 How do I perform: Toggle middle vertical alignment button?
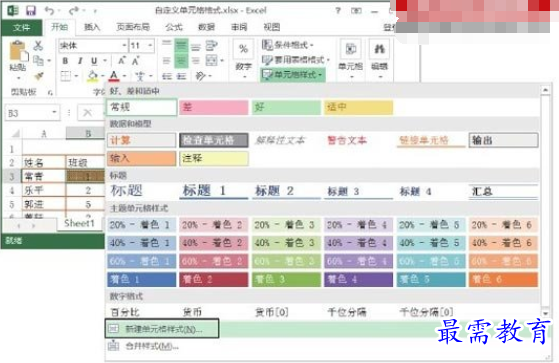181,46
